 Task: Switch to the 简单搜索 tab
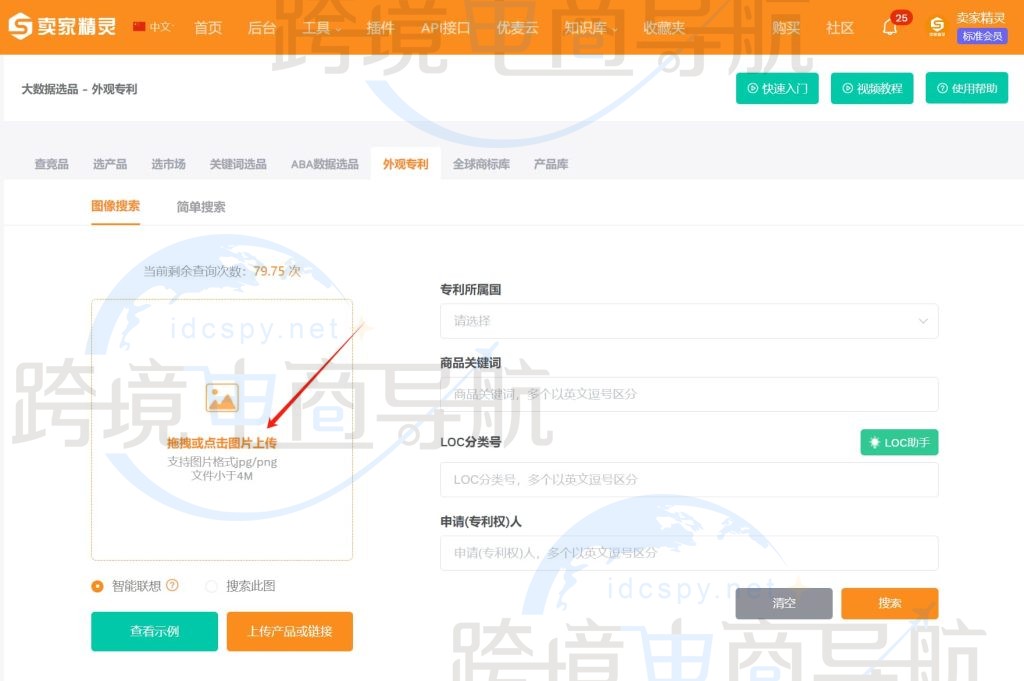click(x=202, y=207)
